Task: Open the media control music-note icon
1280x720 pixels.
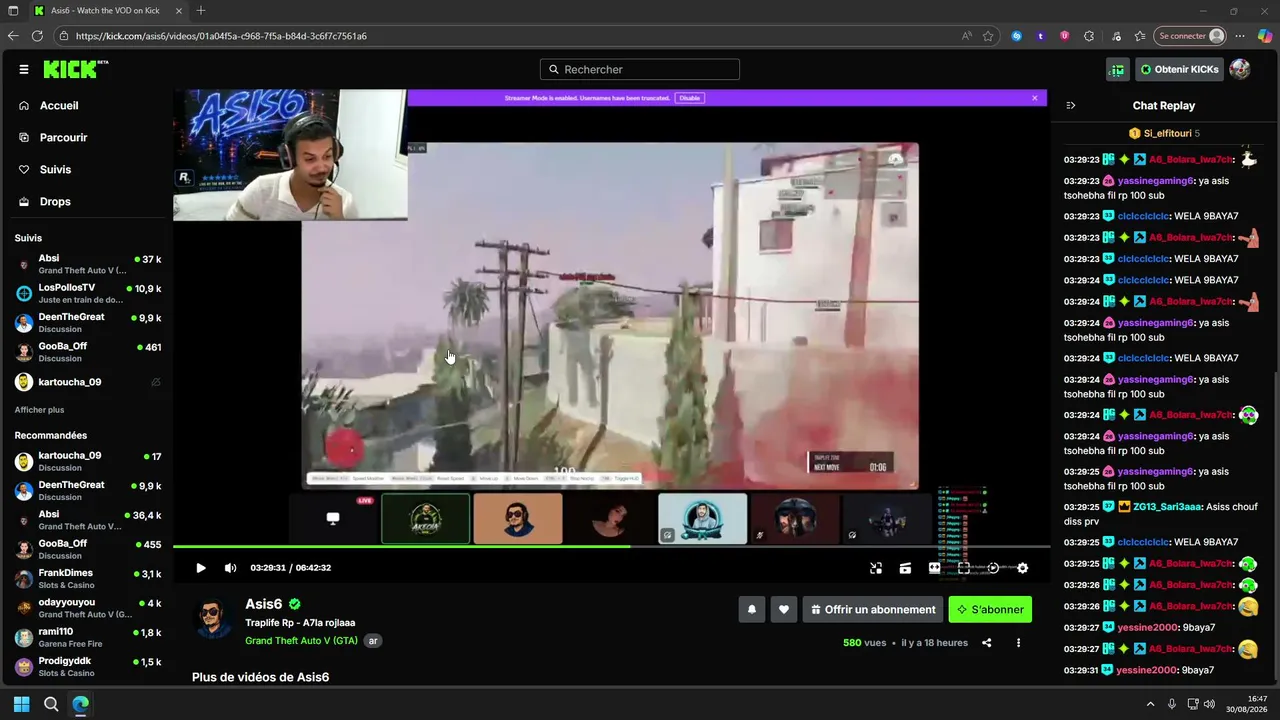Action: [1117, 36]
